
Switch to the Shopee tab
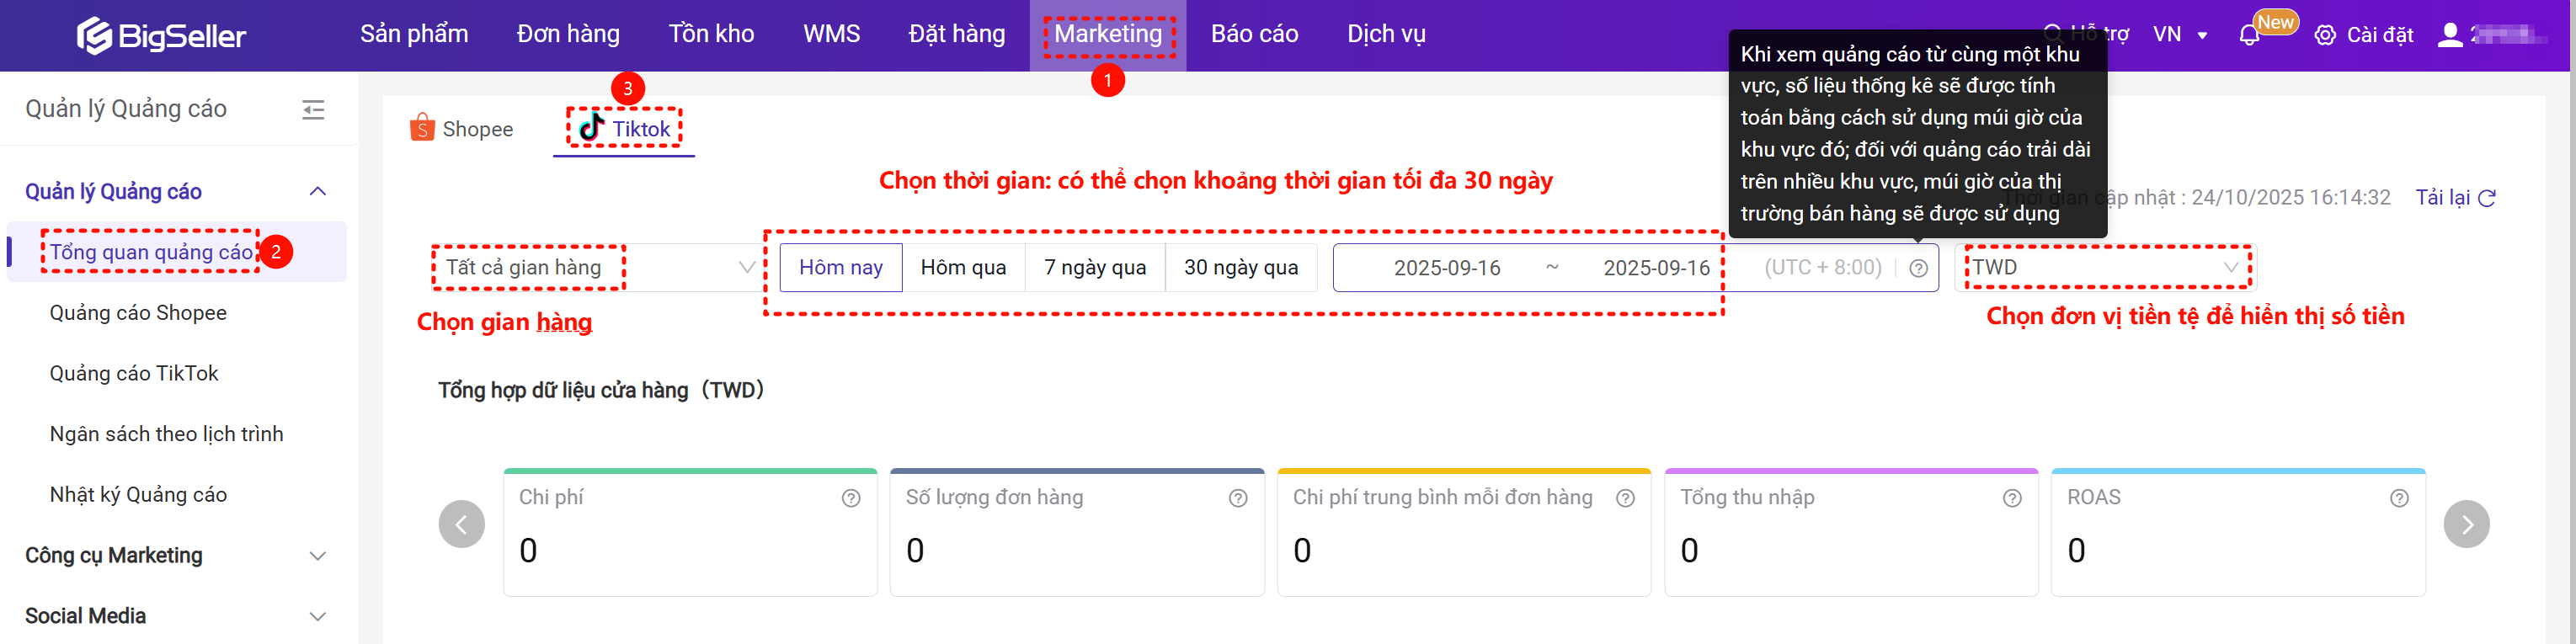(x=462, y=129)
